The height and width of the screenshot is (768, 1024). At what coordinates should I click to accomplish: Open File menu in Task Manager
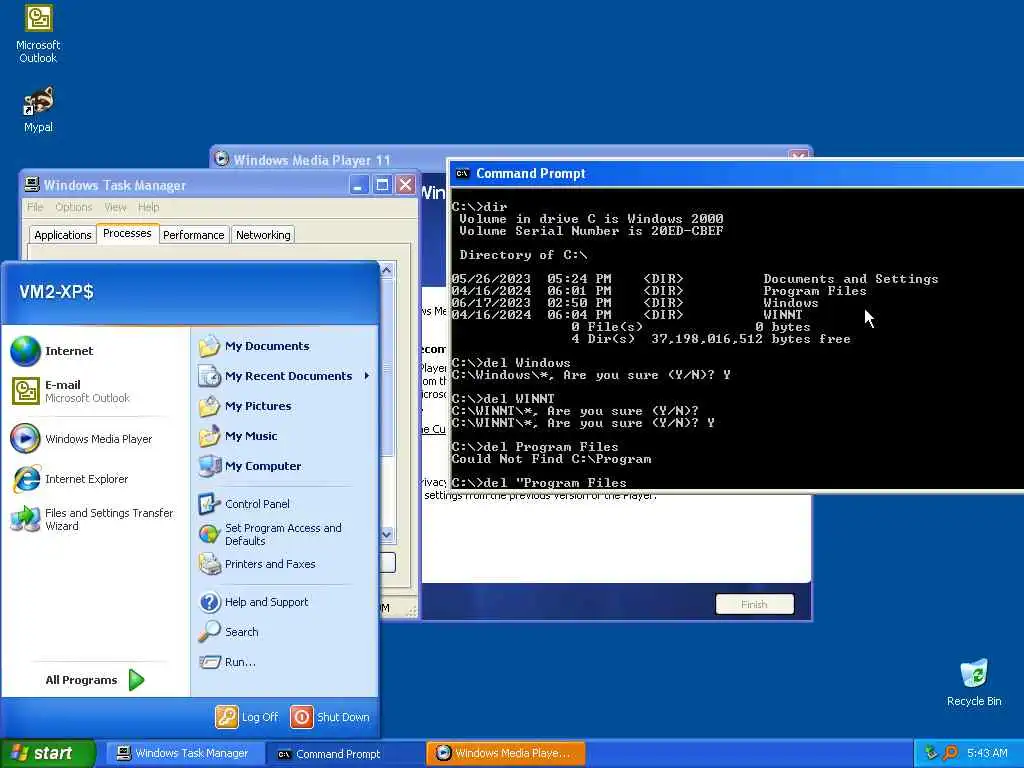35,207
